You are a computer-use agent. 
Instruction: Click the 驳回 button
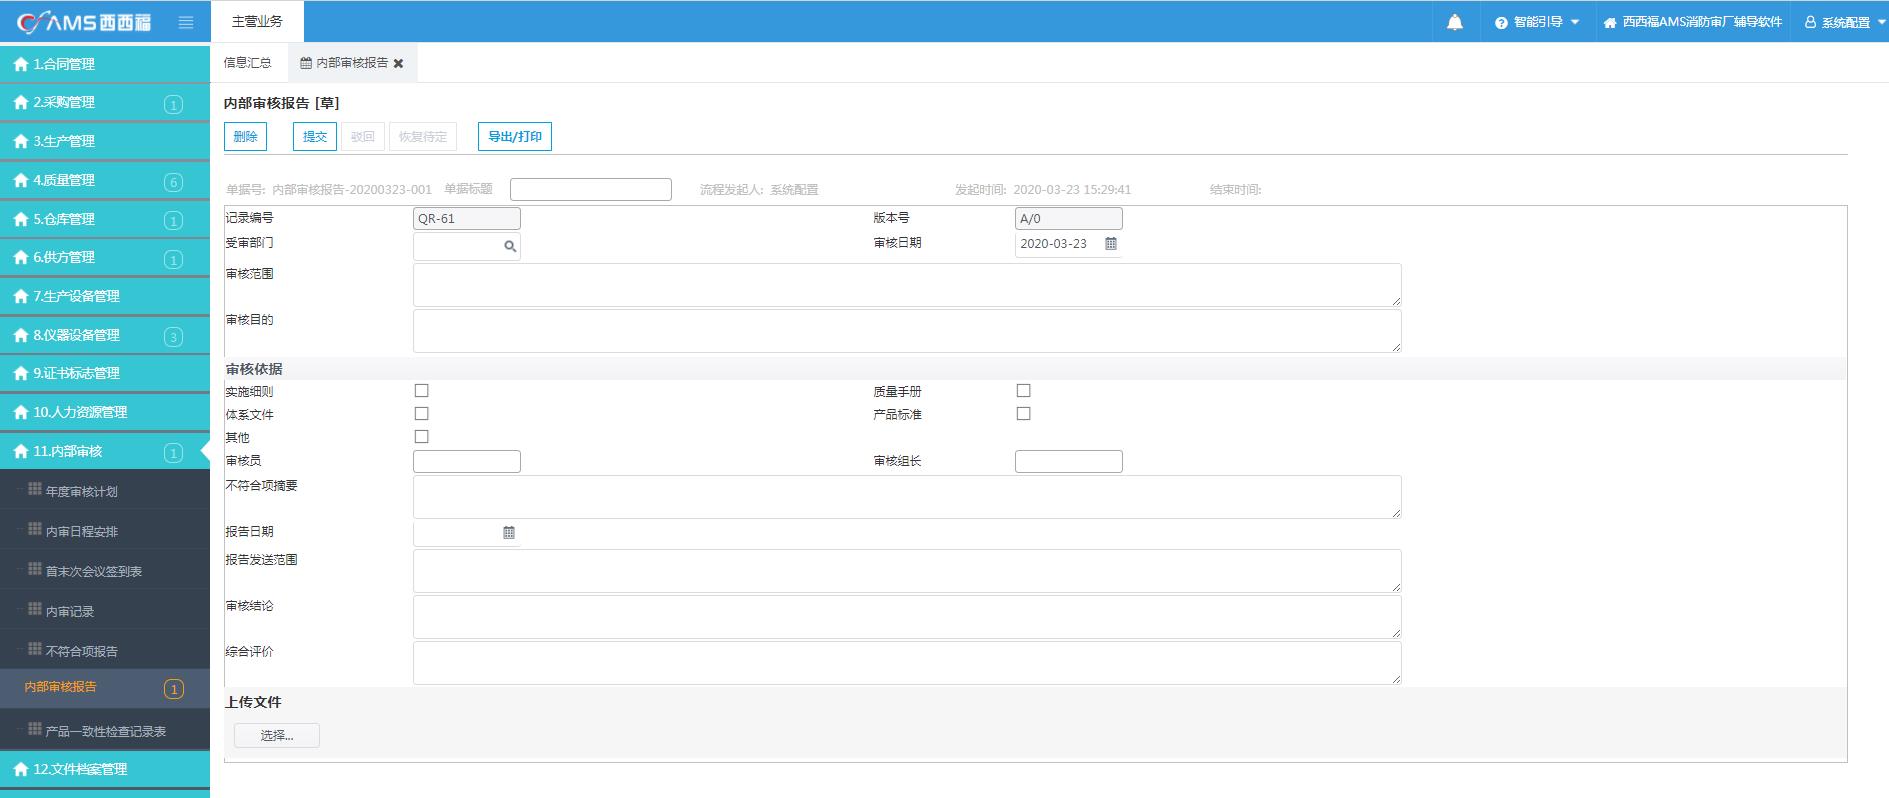coord(363,137)
